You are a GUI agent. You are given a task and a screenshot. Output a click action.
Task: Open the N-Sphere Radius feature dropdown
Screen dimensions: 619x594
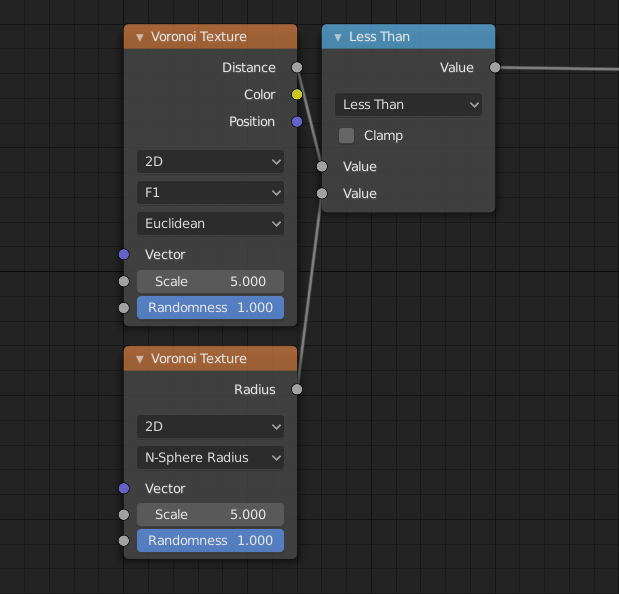[210, 457]
